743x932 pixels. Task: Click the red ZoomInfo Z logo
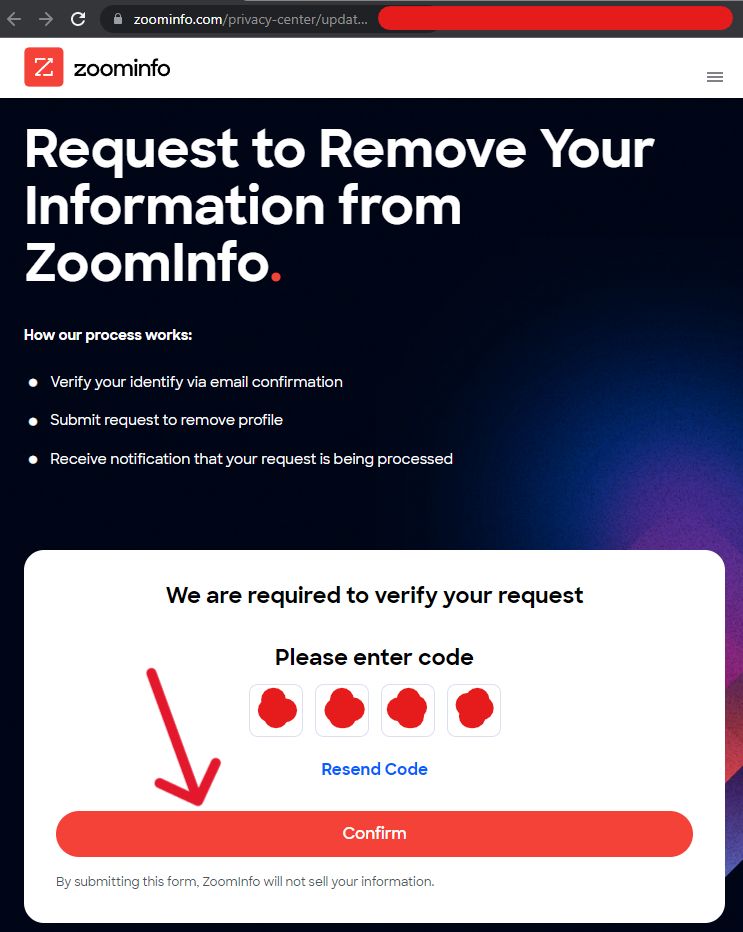coord(43,67)
